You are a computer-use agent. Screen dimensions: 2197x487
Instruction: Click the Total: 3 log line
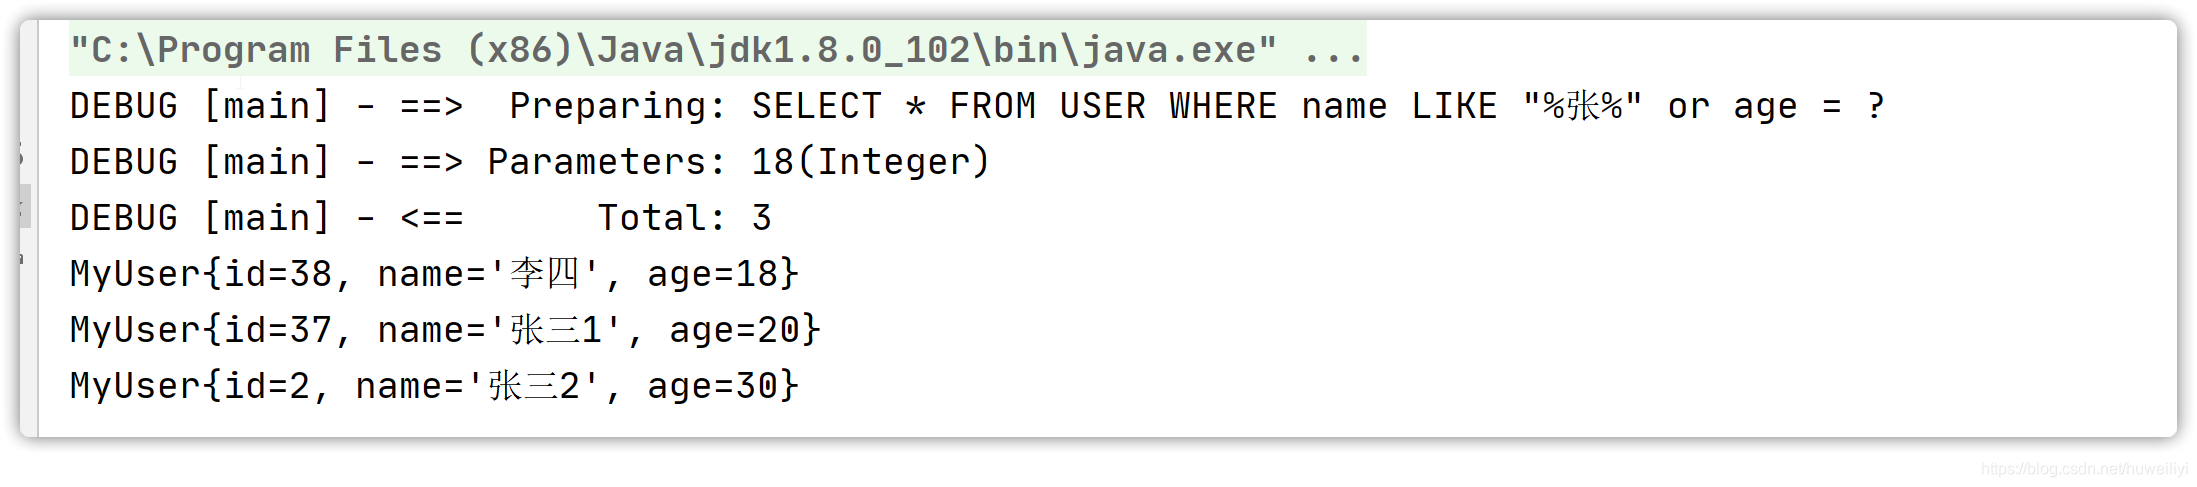pyautogui.click(x=420, y=218)
